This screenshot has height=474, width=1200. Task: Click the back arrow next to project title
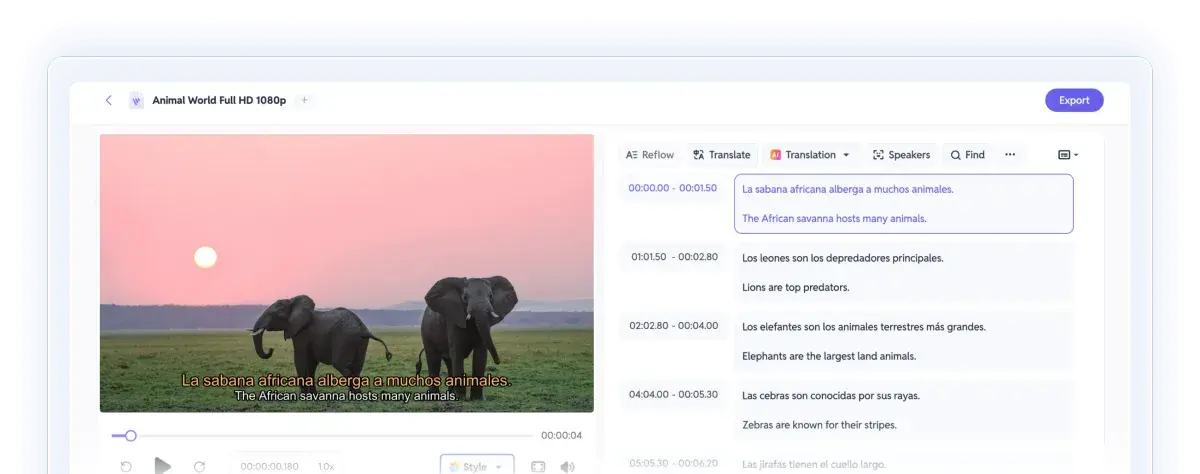click(108, 100)
